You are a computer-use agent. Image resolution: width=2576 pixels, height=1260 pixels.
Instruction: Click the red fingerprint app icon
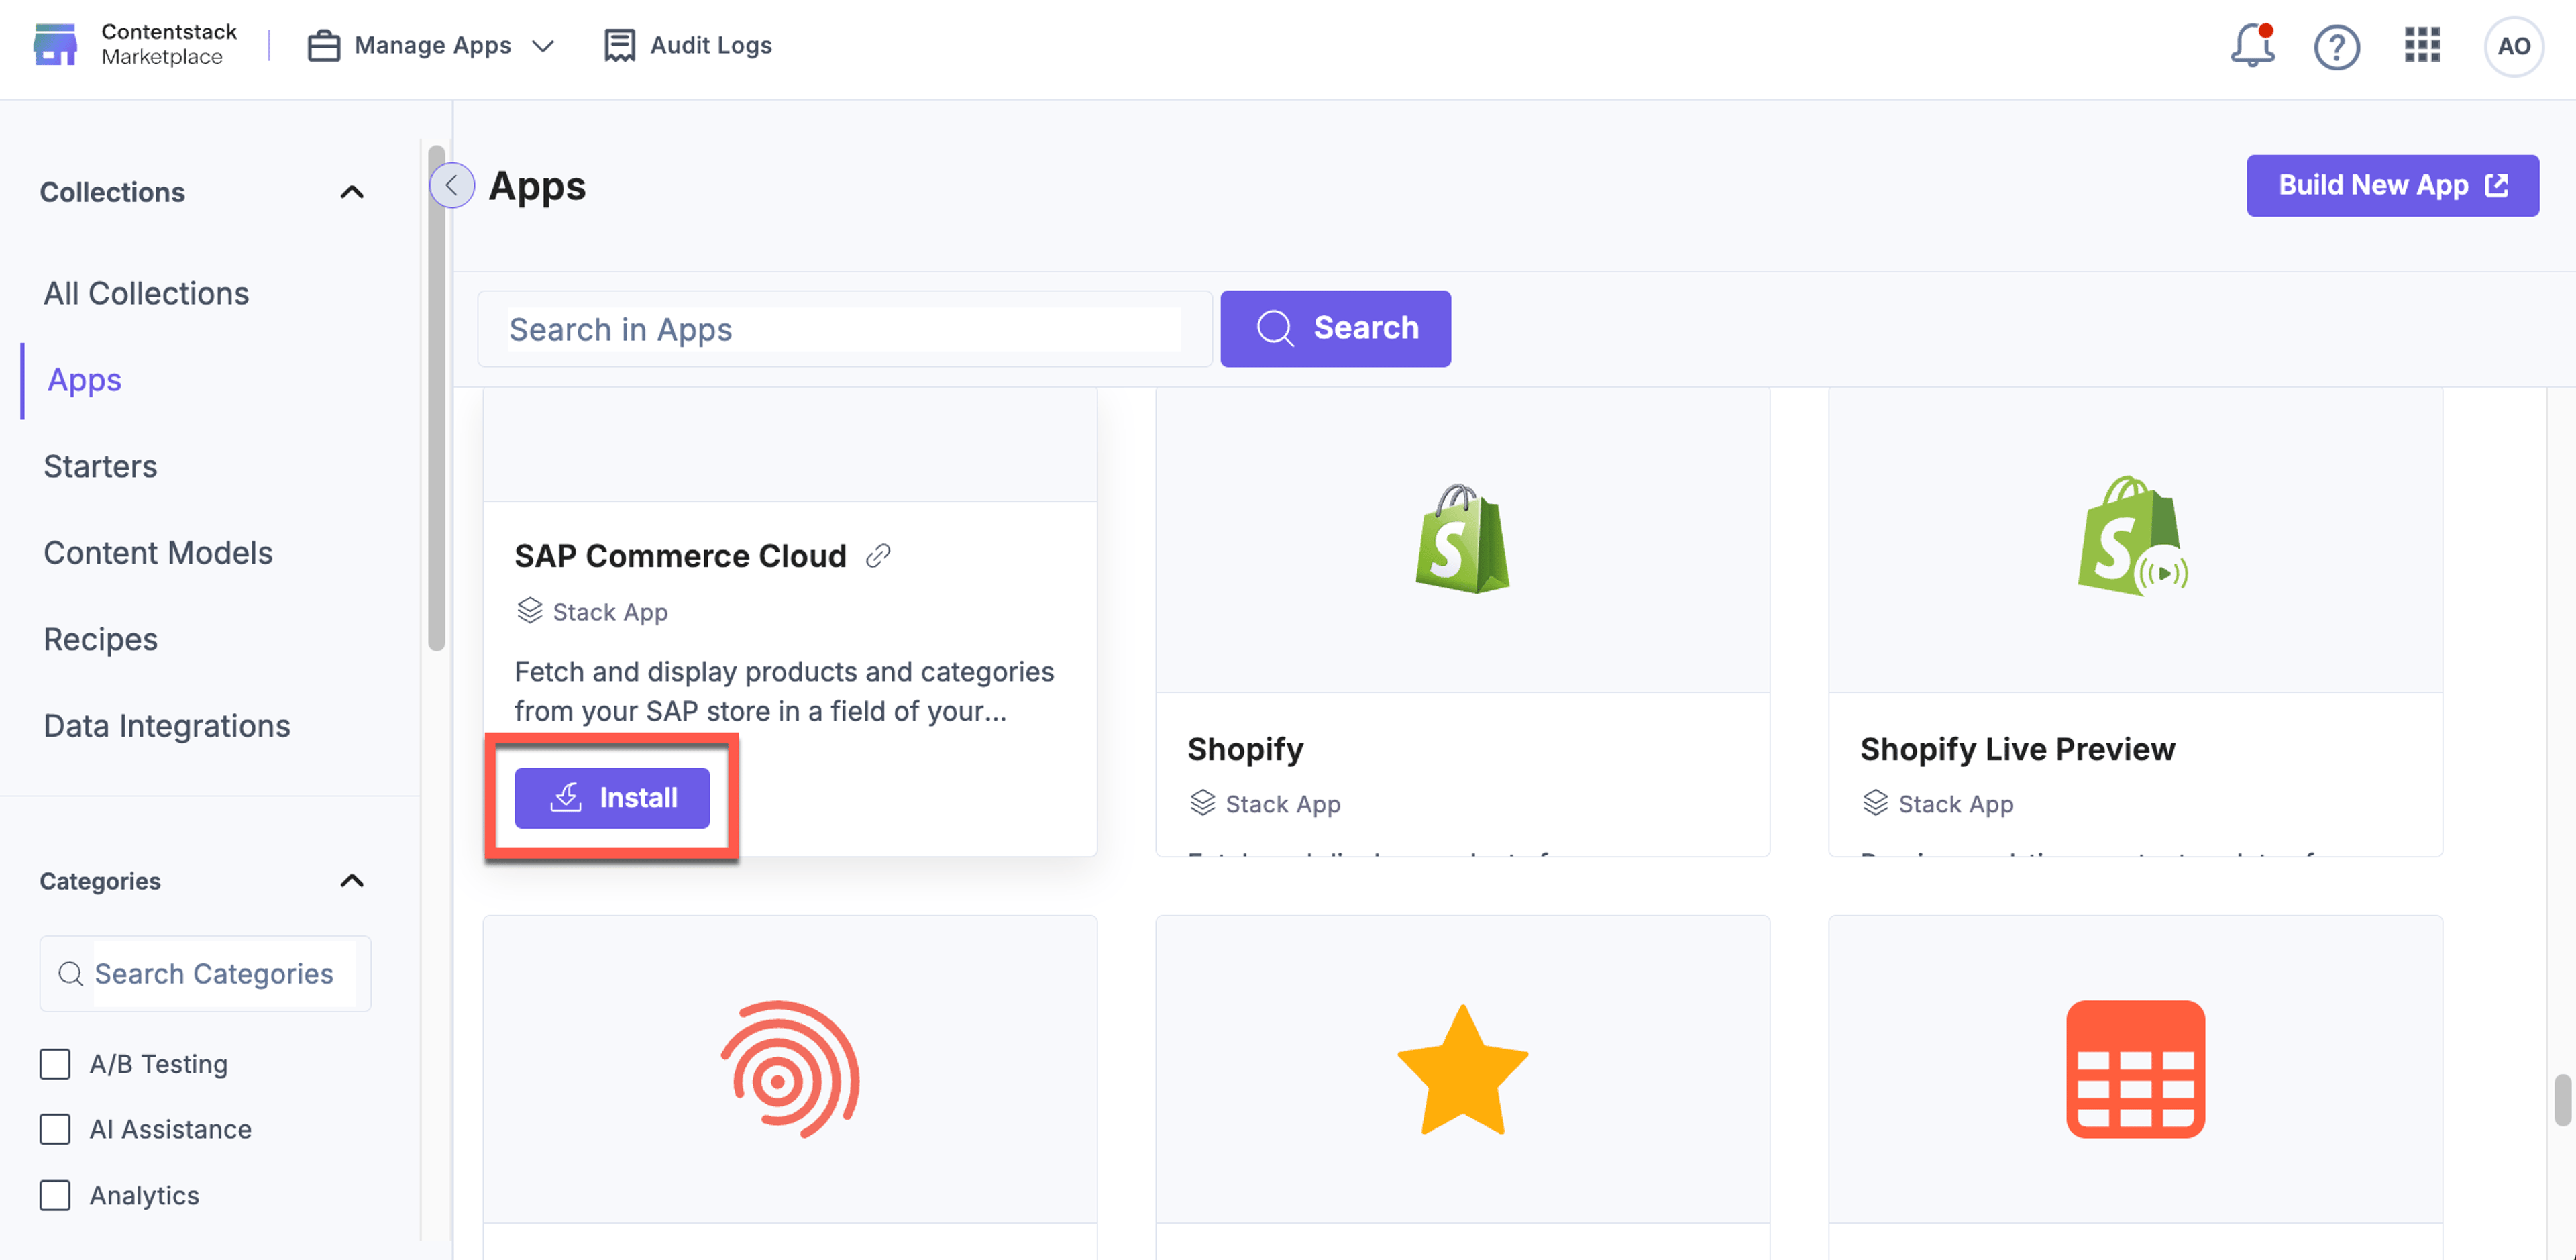[x=789, y=1069]
